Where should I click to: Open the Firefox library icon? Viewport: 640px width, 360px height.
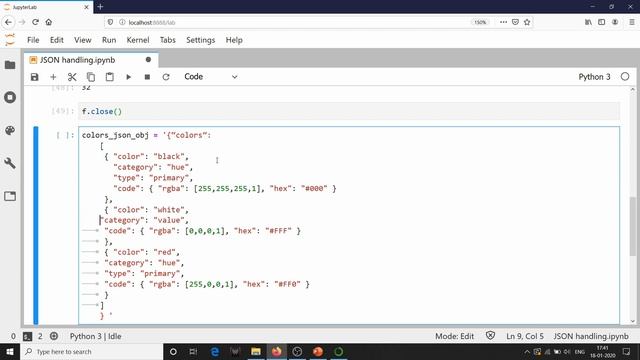coord(588,22)
